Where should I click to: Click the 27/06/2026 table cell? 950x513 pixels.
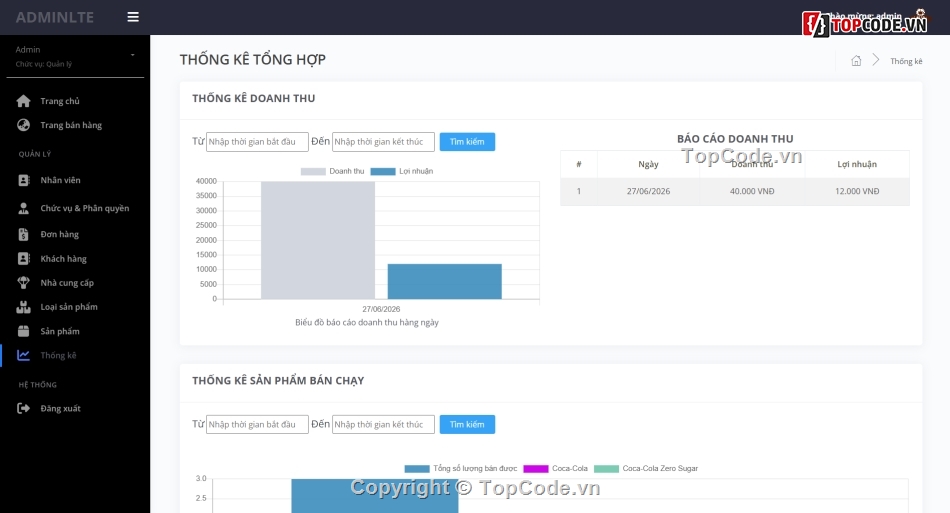coord(648,191)
